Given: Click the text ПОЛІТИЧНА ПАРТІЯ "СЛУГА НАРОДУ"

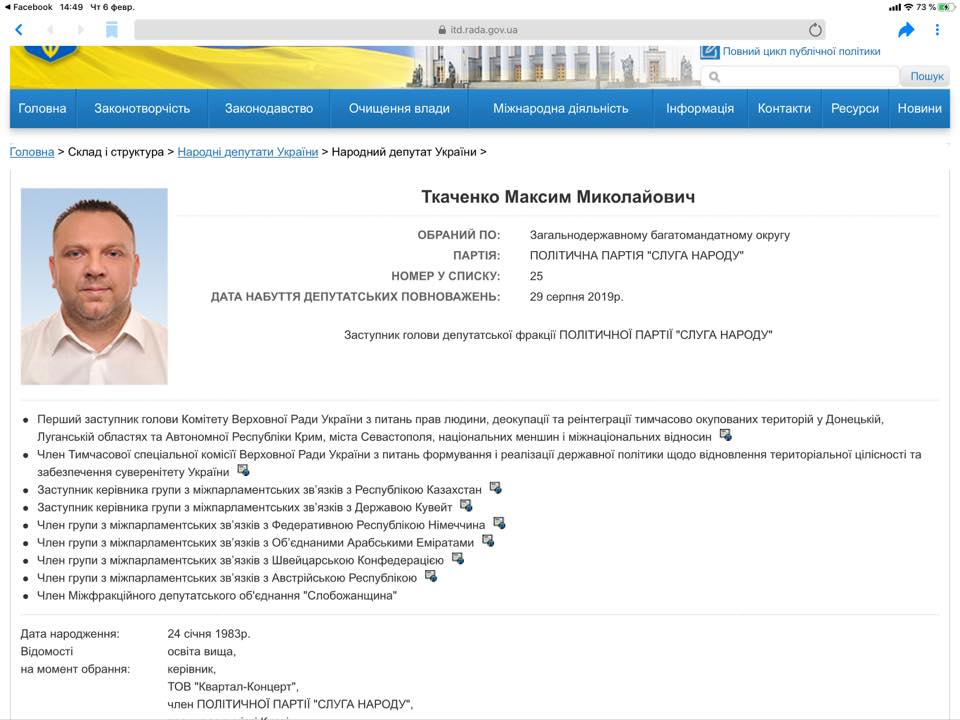Looking at the screenshot, I should tap(637, 255).
